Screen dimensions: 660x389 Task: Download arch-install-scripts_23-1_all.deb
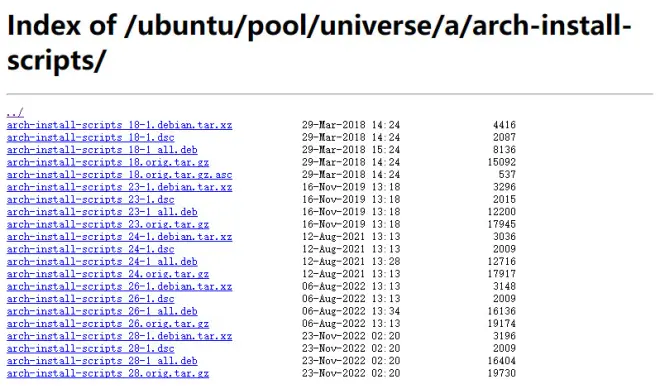click(x=102, y=212)
